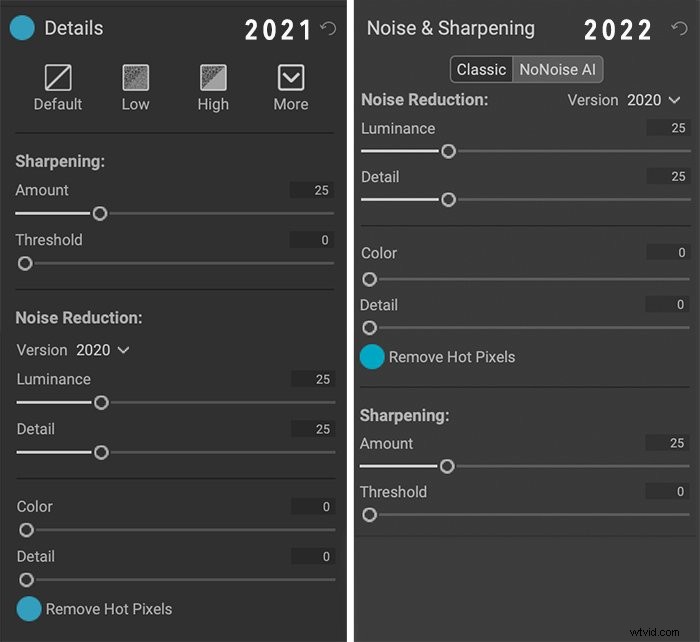Reset the Noise & Sharpening pane
This screenshot has height=642, width=700.
tap(679, 29)
